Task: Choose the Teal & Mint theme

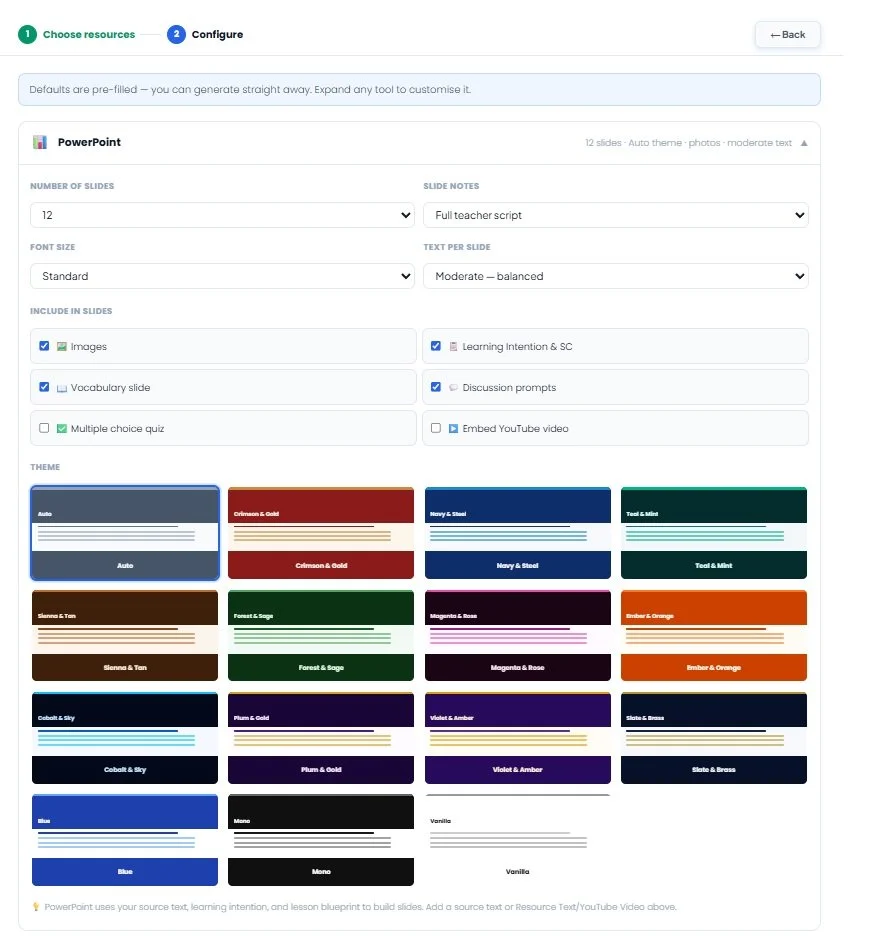Action: pos(714,533)
